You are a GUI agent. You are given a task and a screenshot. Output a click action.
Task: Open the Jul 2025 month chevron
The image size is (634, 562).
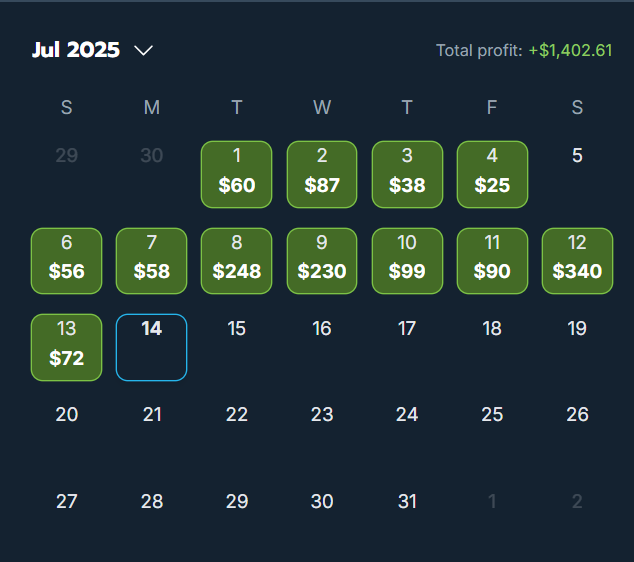[x=143, y=51]
